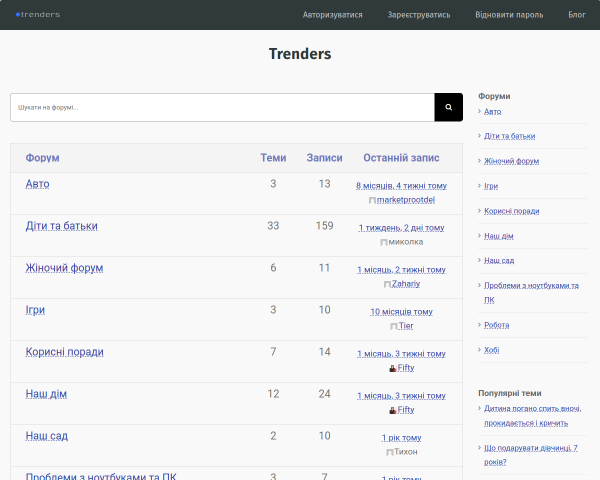The height and width of the screenshot is (480, 600).
Task: Click the Теми column header
Action: click(273, 158)
